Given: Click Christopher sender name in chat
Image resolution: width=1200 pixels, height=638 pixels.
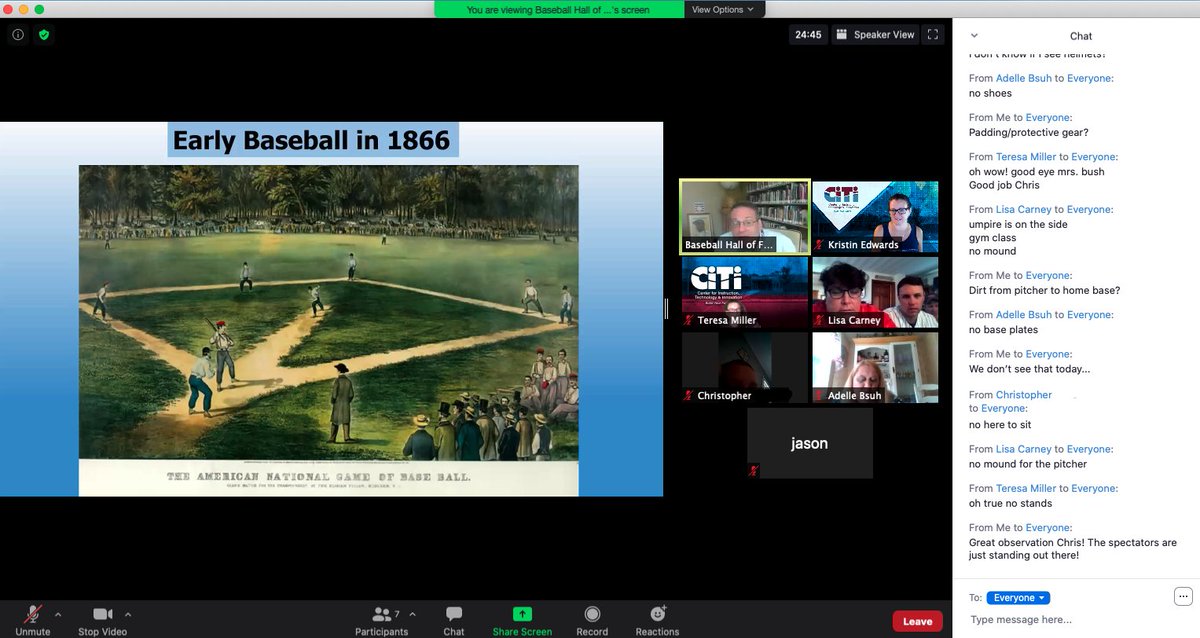Looking at the screenshot, I should 1024,395.
